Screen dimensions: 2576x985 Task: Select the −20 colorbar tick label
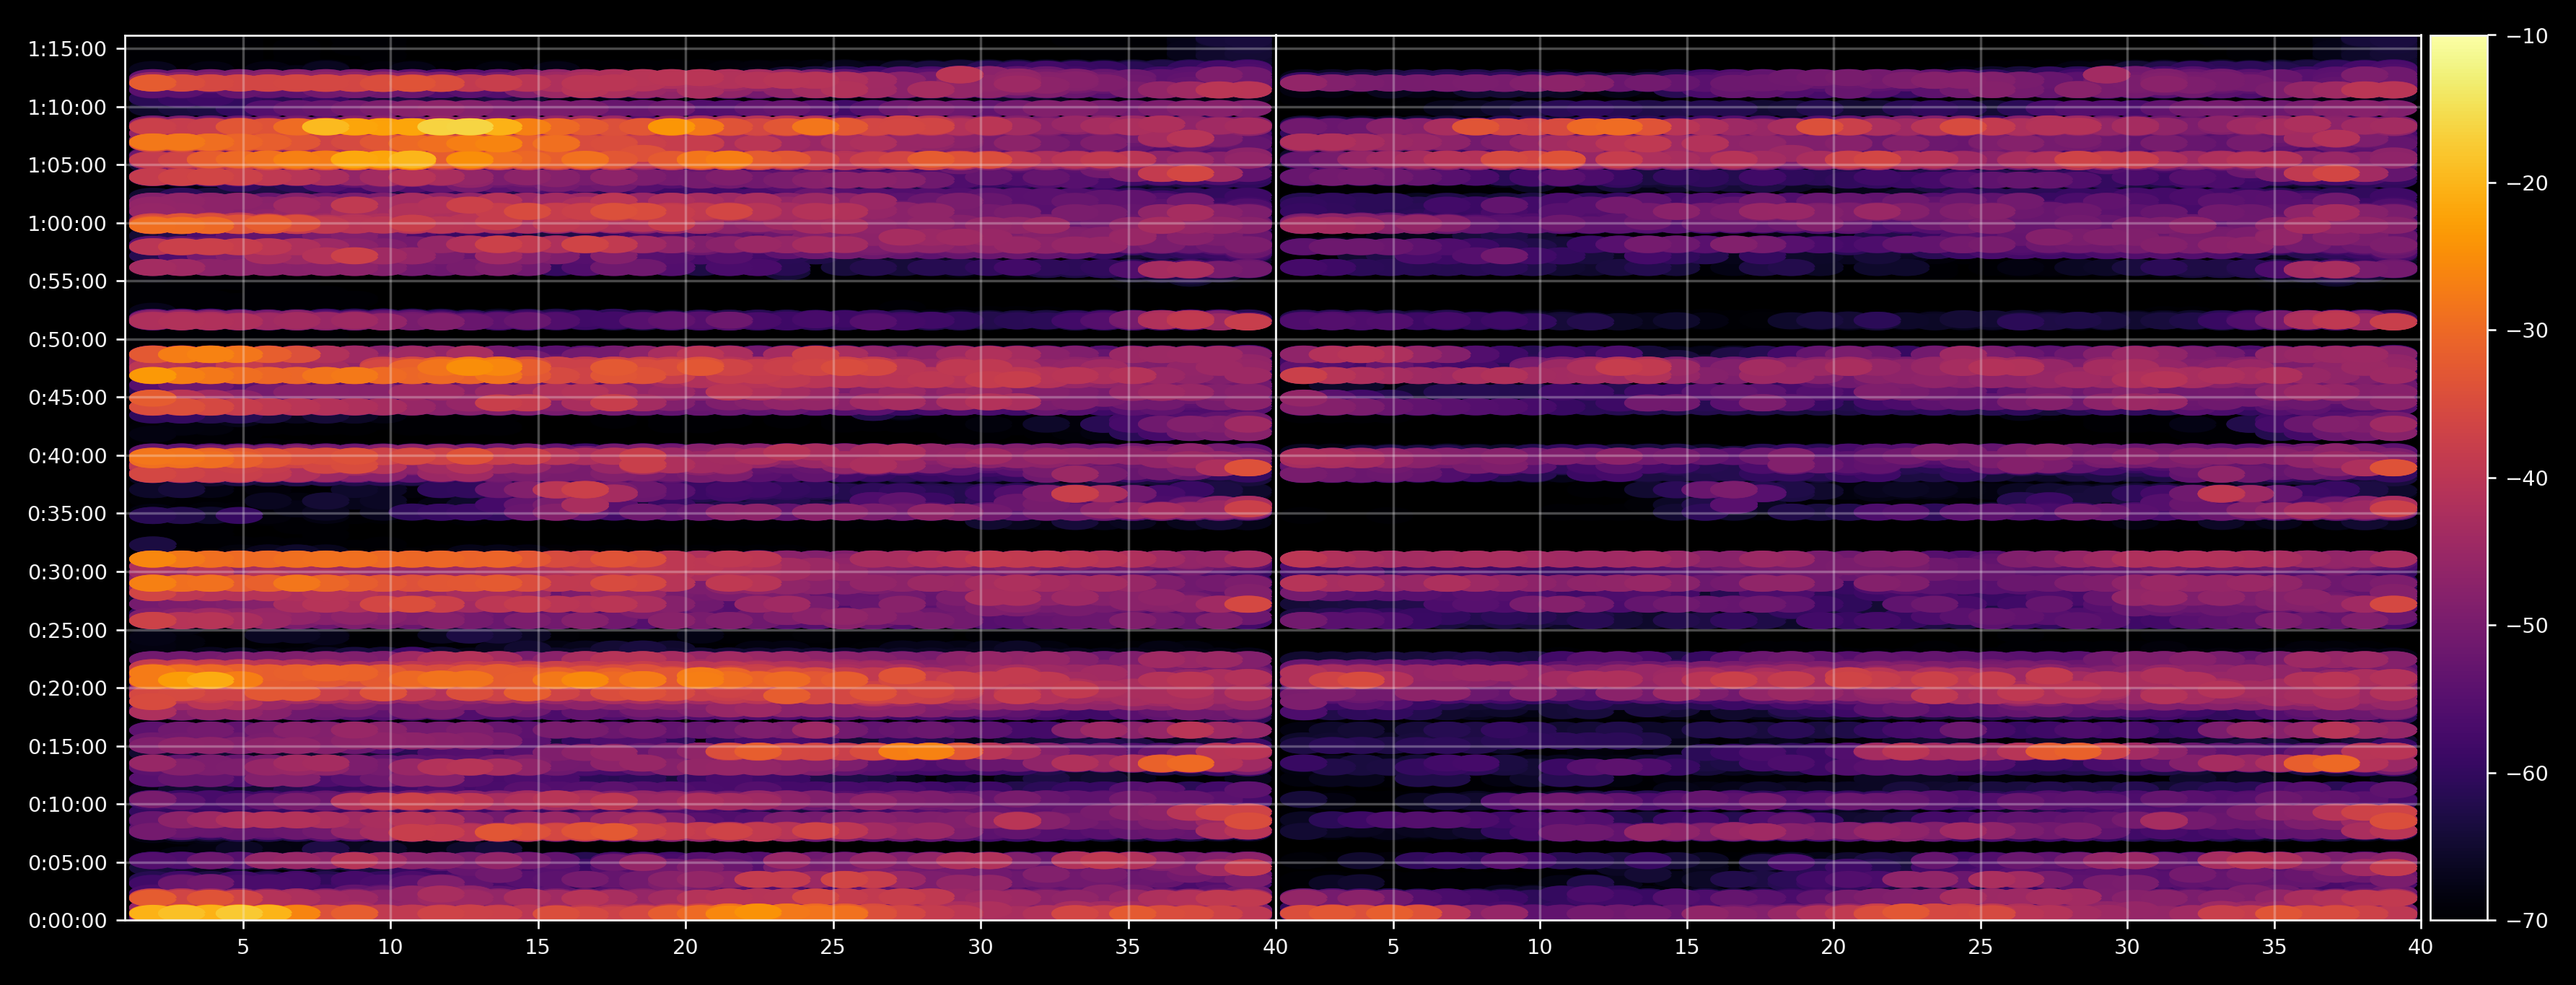click(x=2528, y=183)
